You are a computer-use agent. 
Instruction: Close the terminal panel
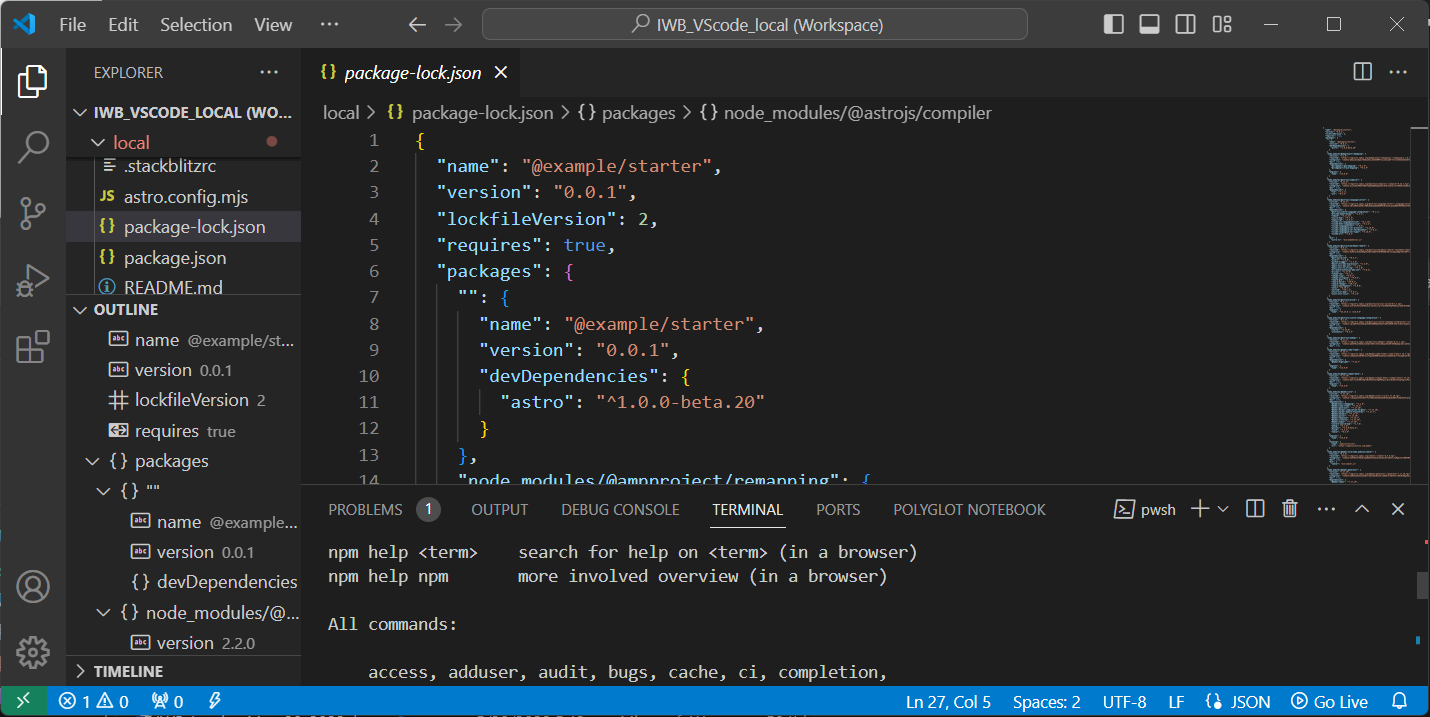[1398, 509]
